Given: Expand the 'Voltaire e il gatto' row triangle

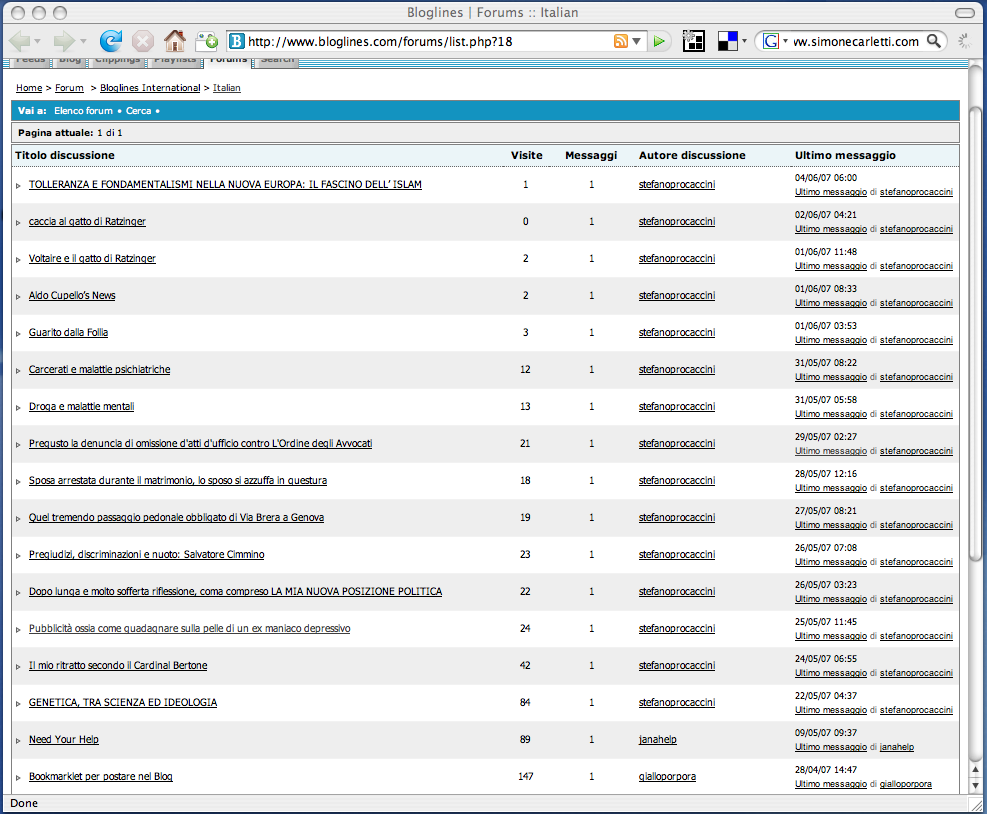Looking at the screenshot, I should (x=18, y=260).
